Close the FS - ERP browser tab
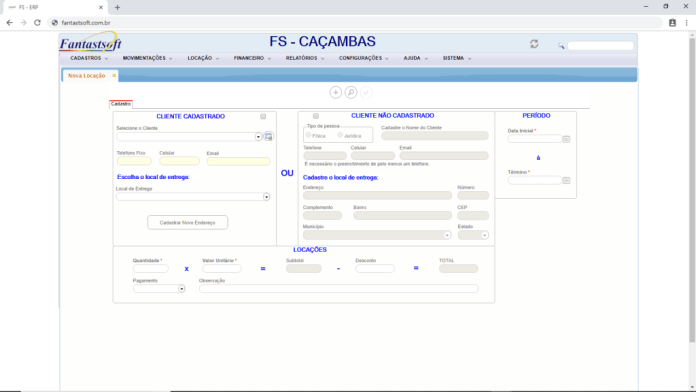Screen dimensions: 696x392 point(101,7)
